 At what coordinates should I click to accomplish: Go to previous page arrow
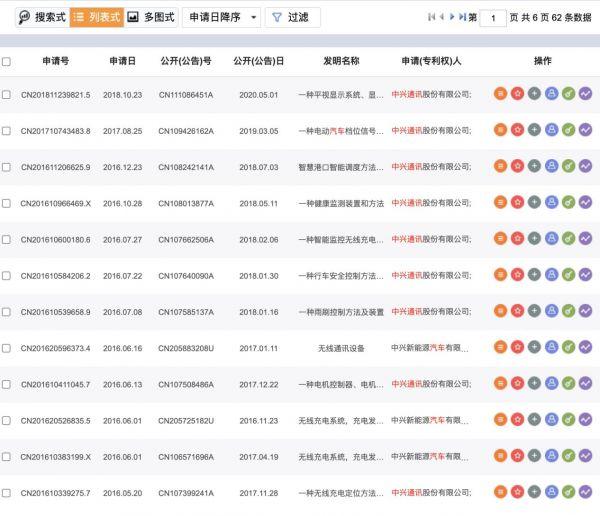click(x=442, y=17)
